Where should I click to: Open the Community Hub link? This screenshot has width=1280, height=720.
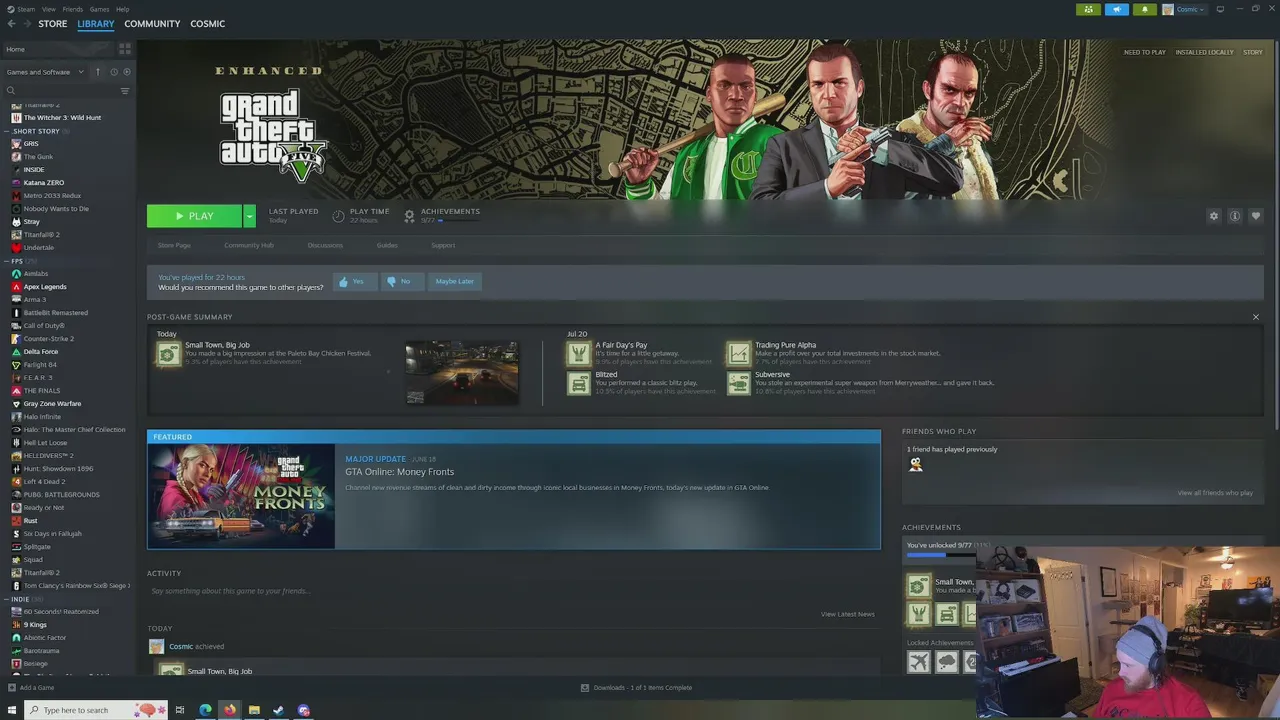tap(249, 245)
